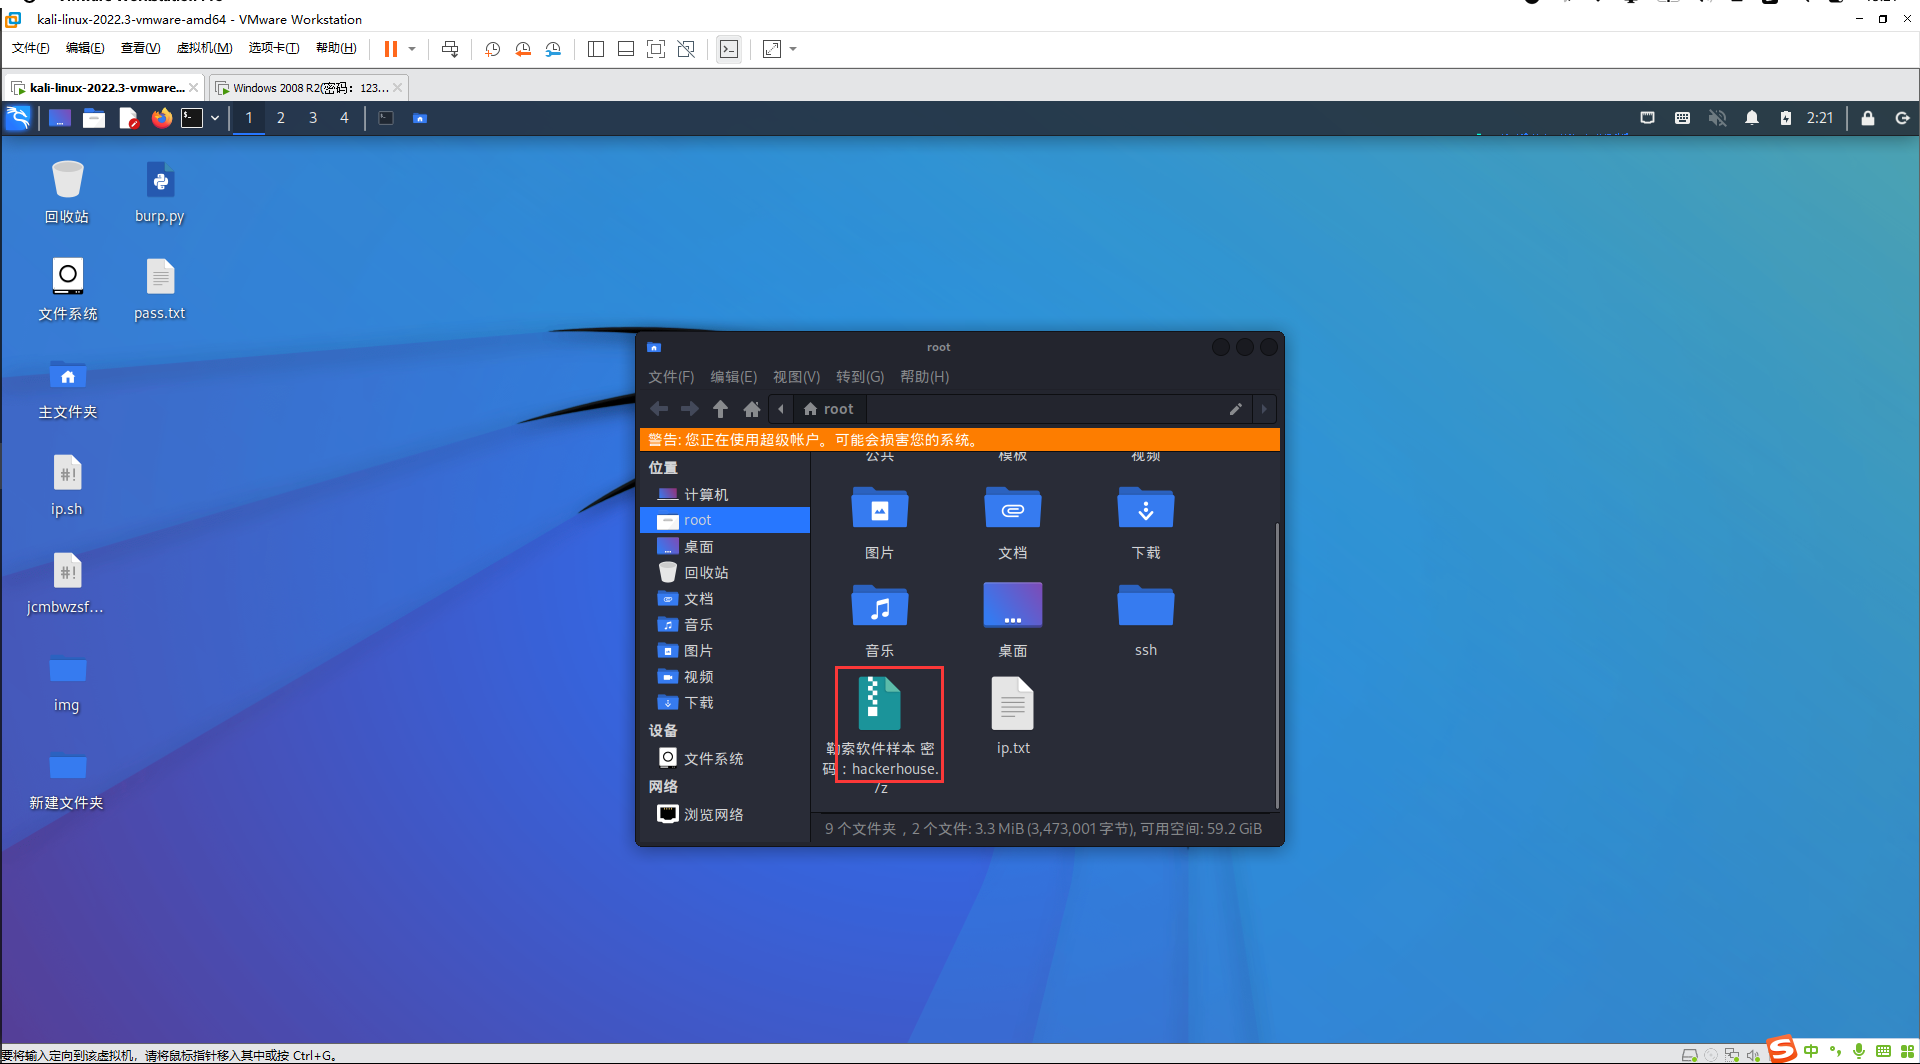
Task: Click the power manager battery icon
Action: point(1786,118)
